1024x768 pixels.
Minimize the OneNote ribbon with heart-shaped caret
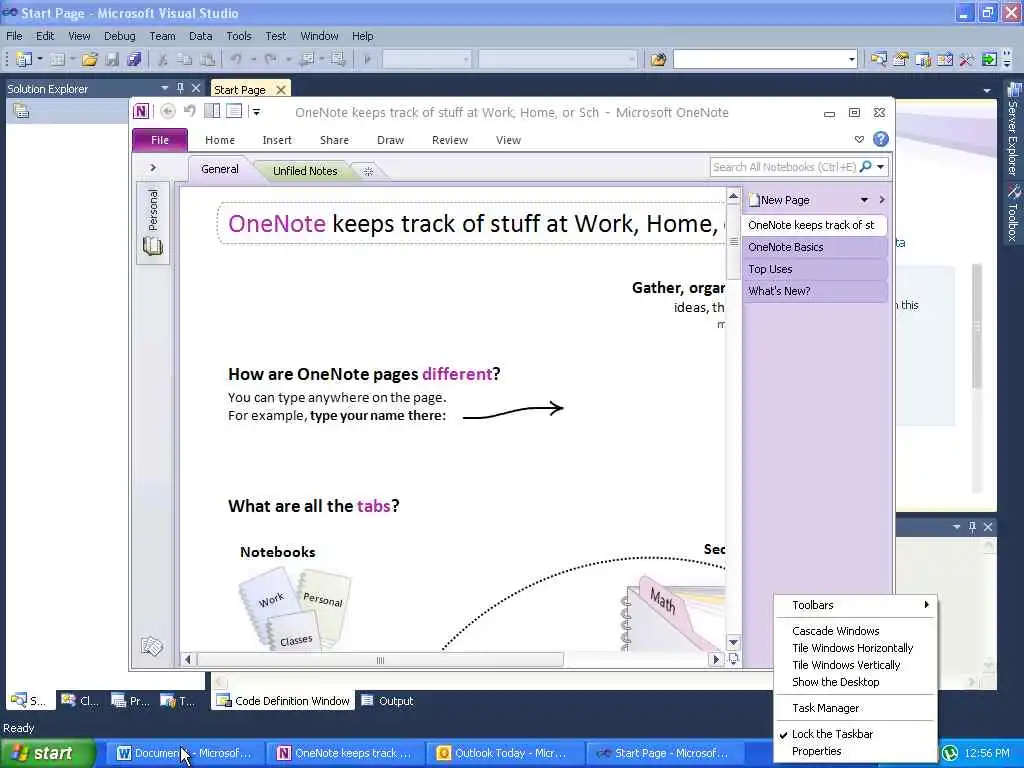(859, 139)
